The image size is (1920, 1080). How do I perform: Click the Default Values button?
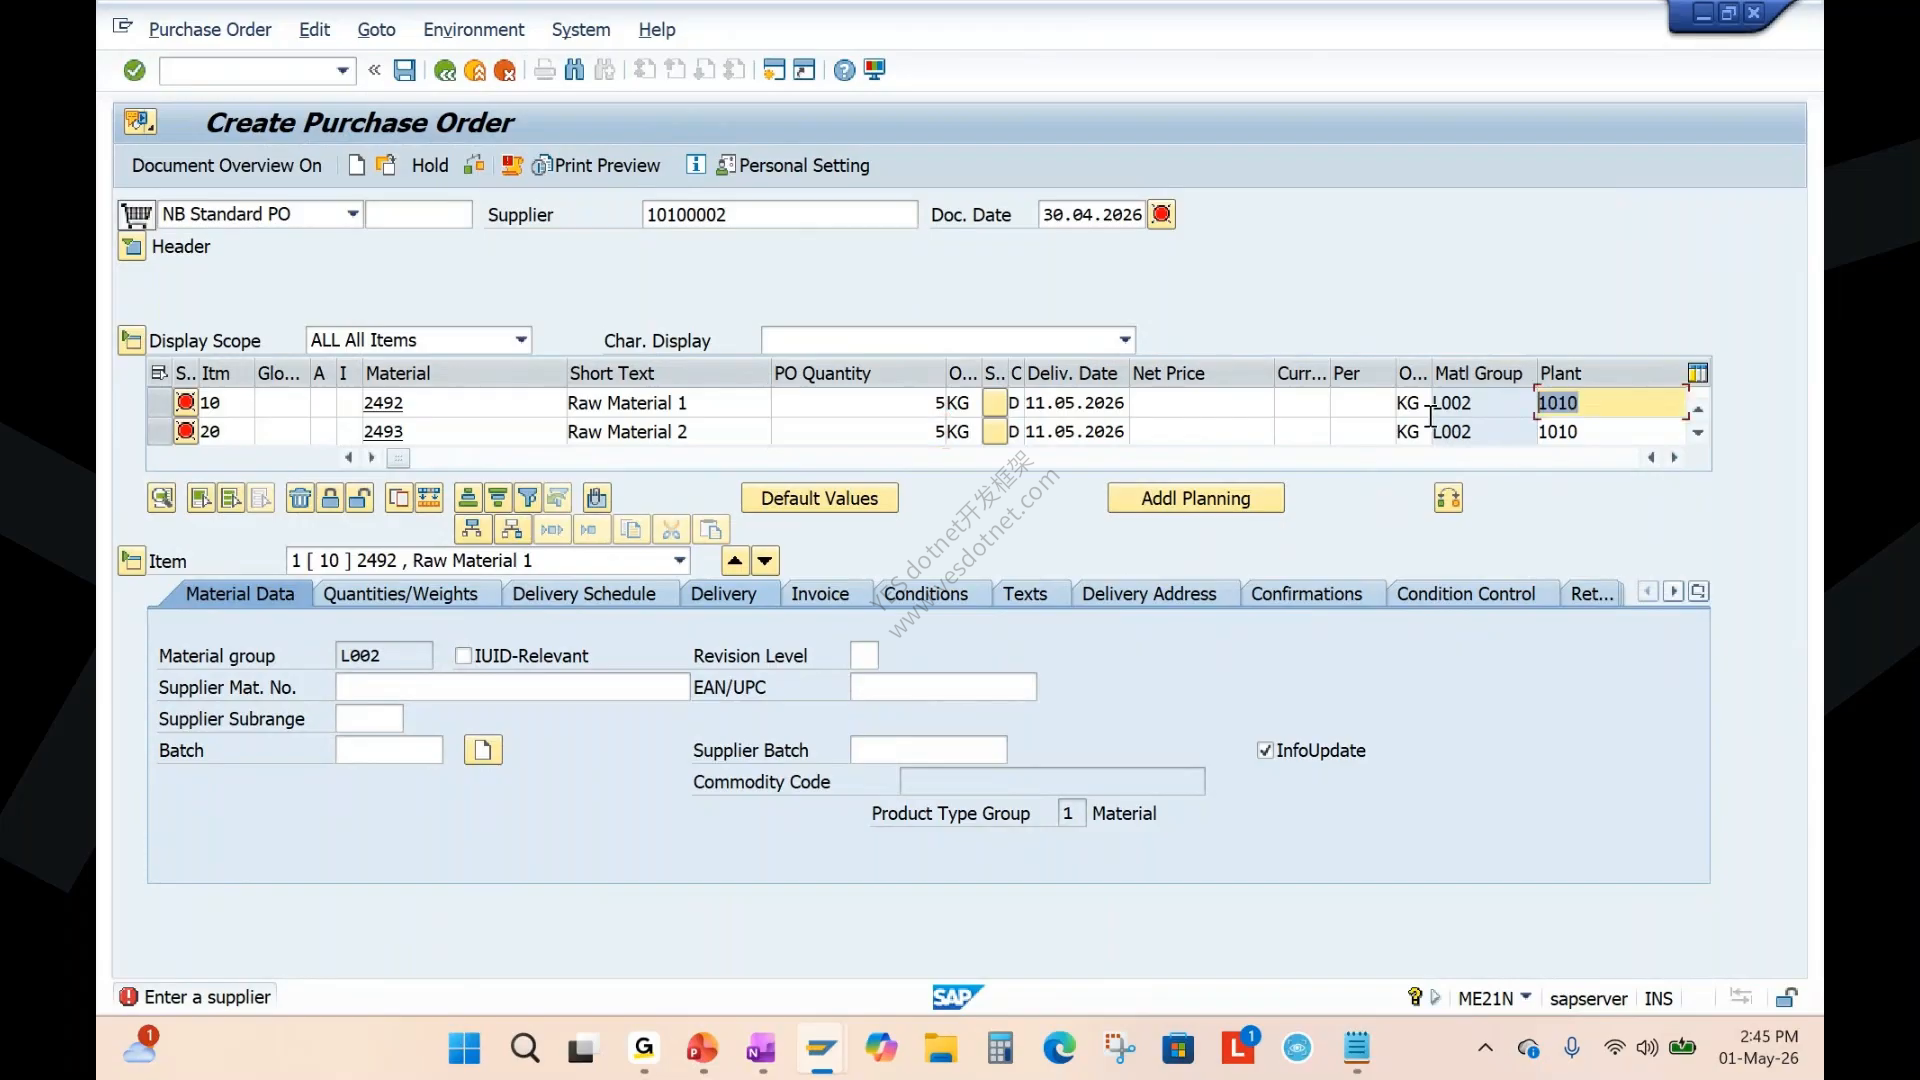point(820,498)
